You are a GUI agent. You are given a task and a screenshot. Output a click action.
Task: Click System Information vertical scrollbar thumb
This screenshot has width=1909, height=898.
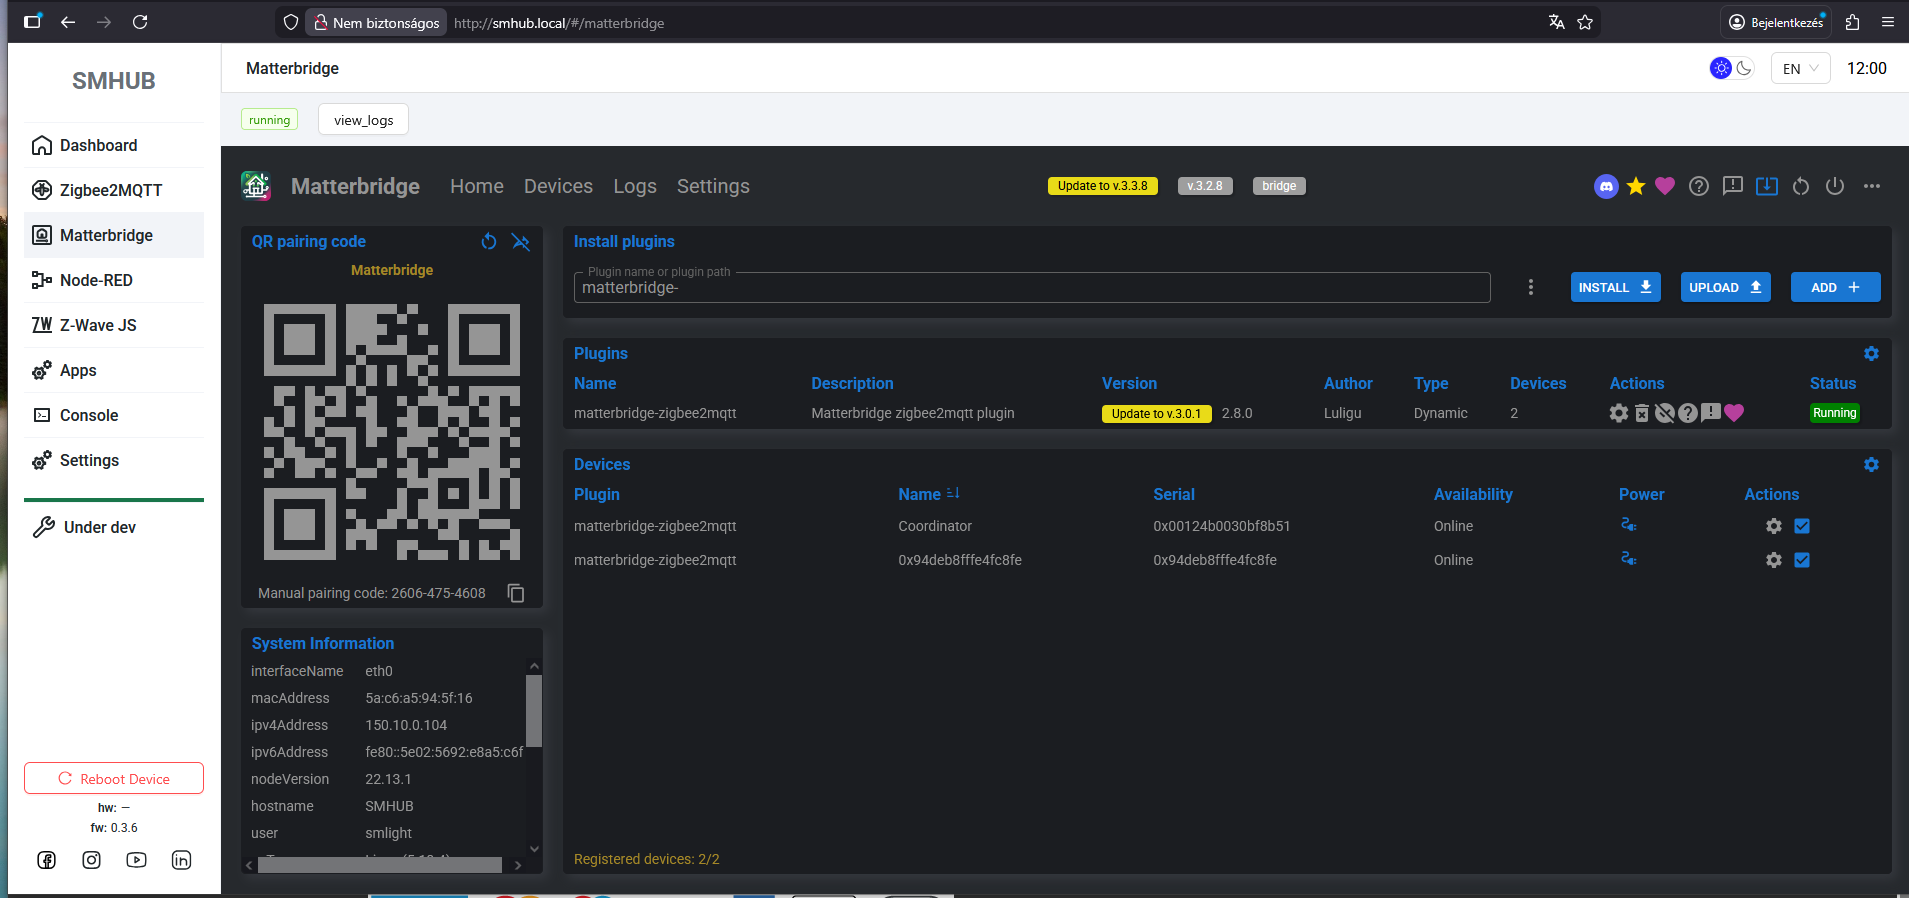pyautogui.click(x=534, y=711)
